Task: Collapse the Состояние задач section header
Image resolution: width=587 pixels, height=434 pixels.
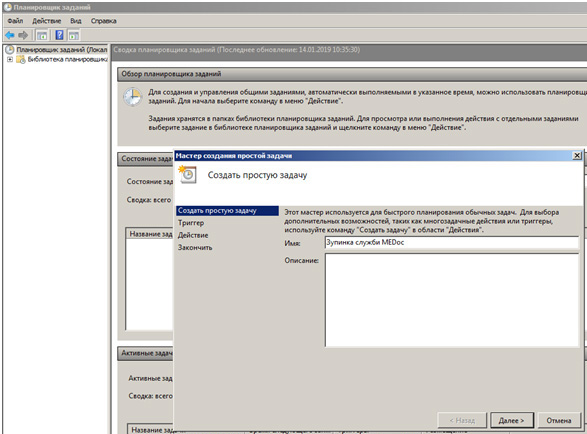Action: (x=146, y=159)
